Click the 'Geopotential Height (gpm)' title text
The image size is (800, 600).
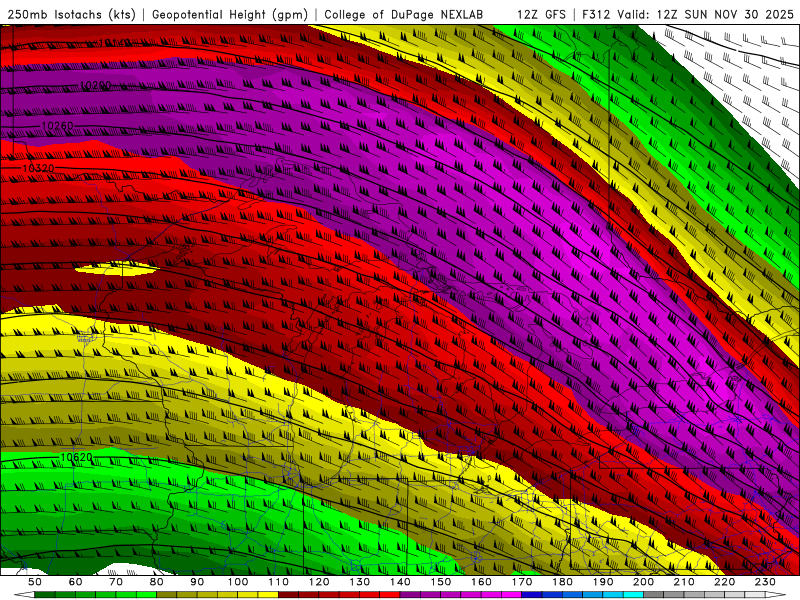(230, 15)
